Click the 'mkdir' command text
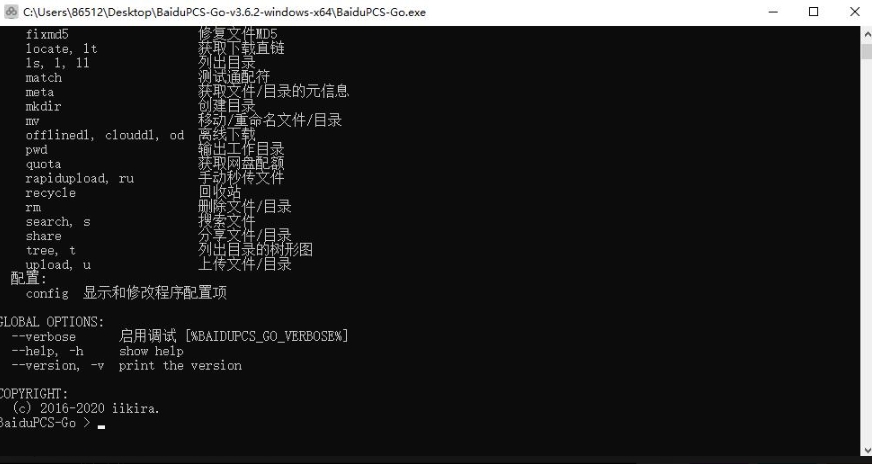The height and width of the screenshot is (464, 872). coord(43,106)
